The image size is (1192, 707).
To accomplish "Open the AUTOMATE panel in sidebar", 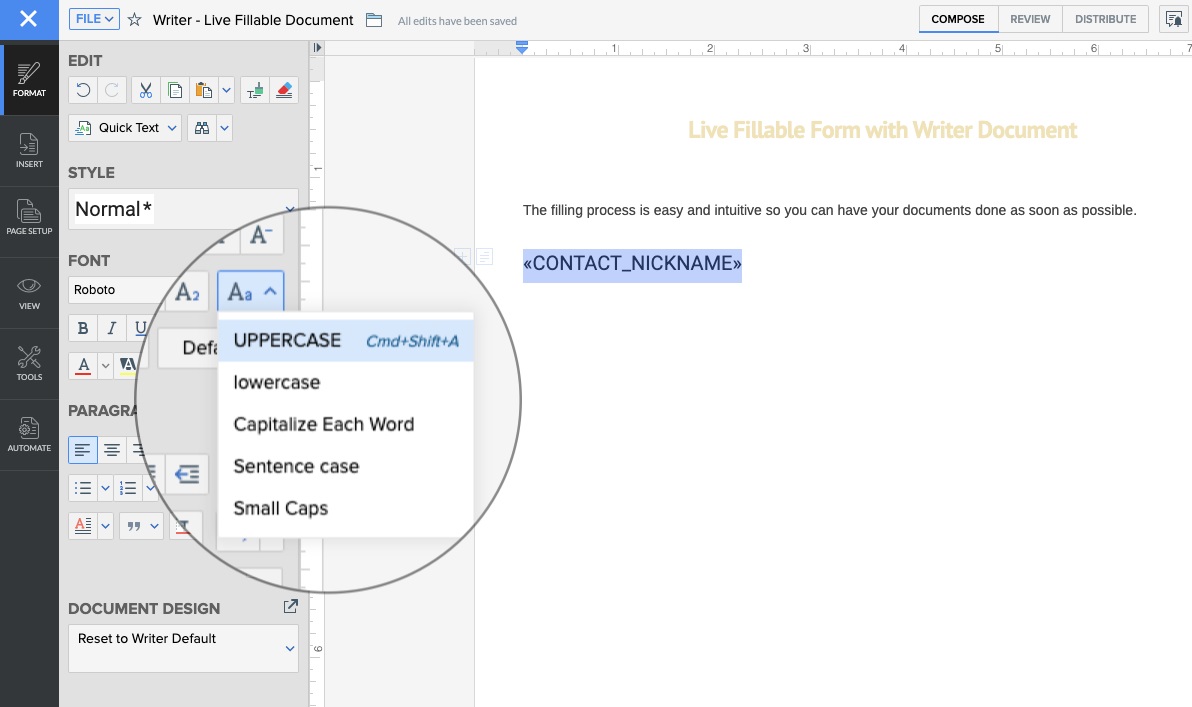I will pyautogui.click(x=30, y=435).
